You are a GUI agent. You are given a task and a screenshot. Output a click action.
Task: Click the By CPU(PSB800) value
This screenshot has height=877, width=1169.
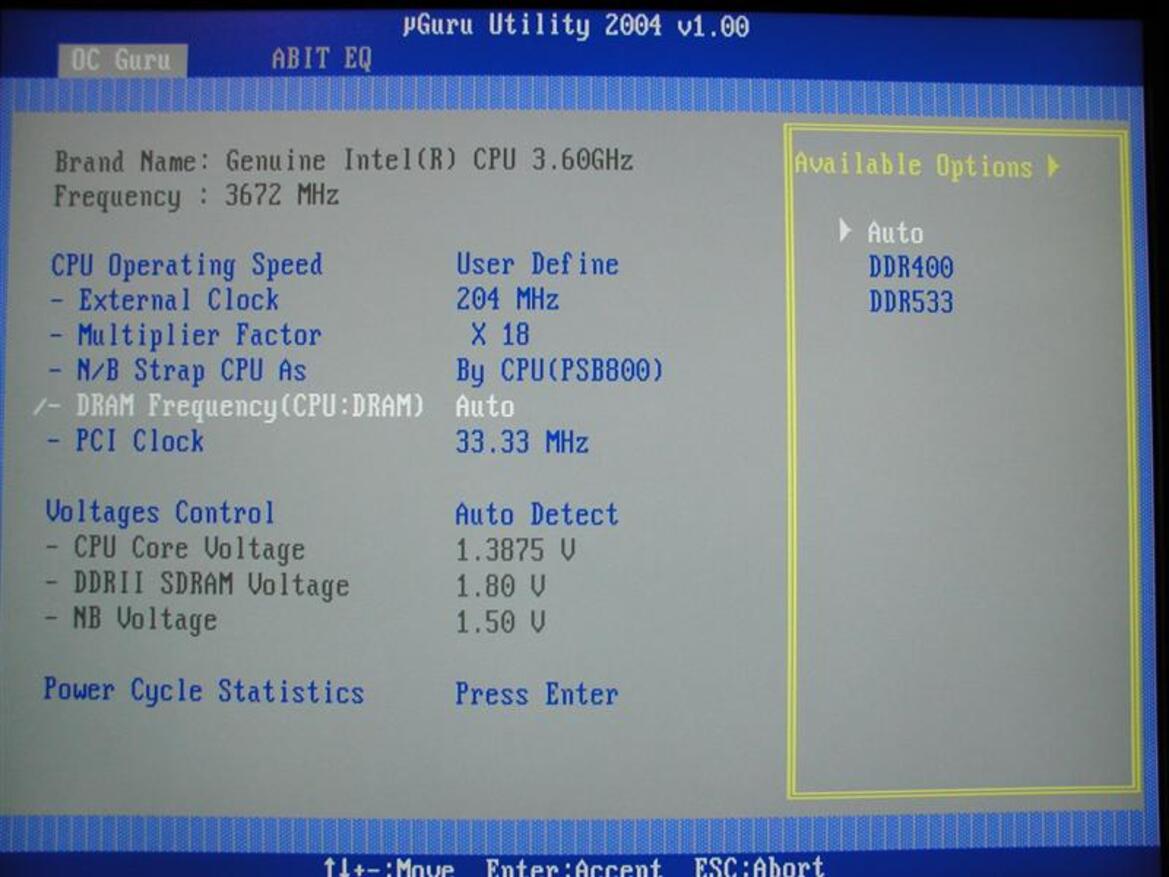click(560, 371)
